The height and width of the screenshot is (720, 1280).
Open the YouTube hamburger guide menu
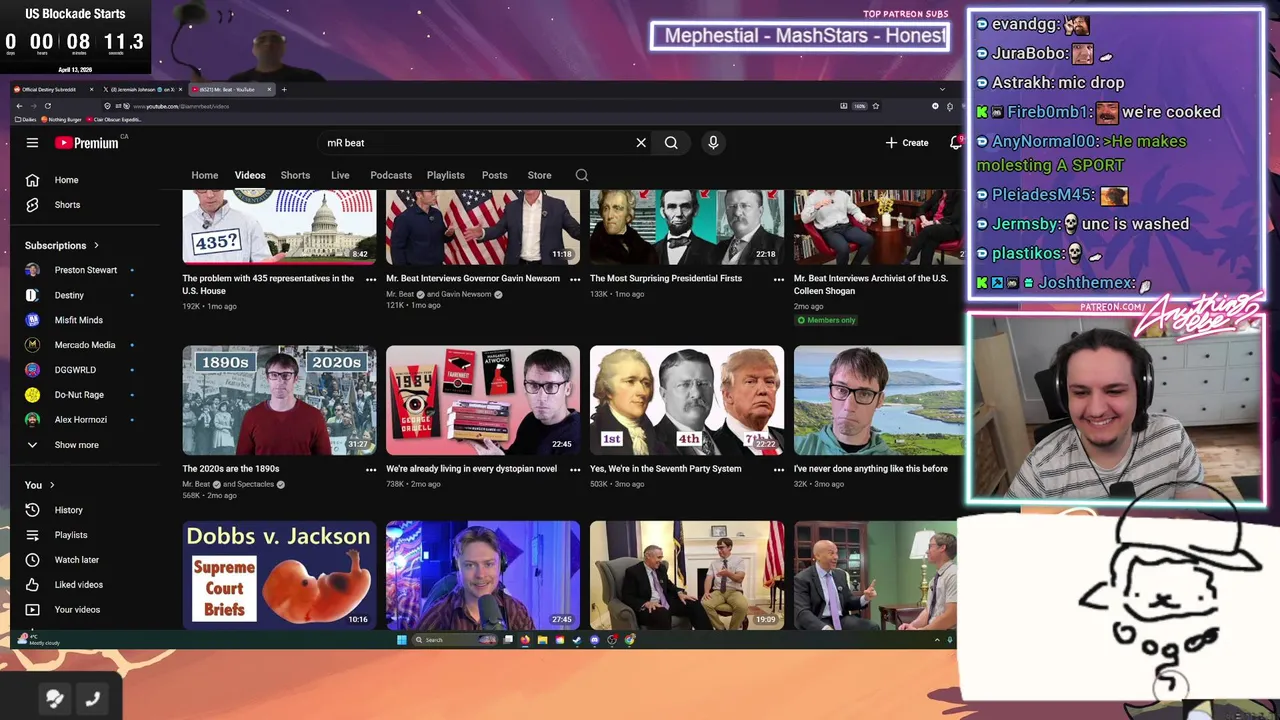click(32, 143)
